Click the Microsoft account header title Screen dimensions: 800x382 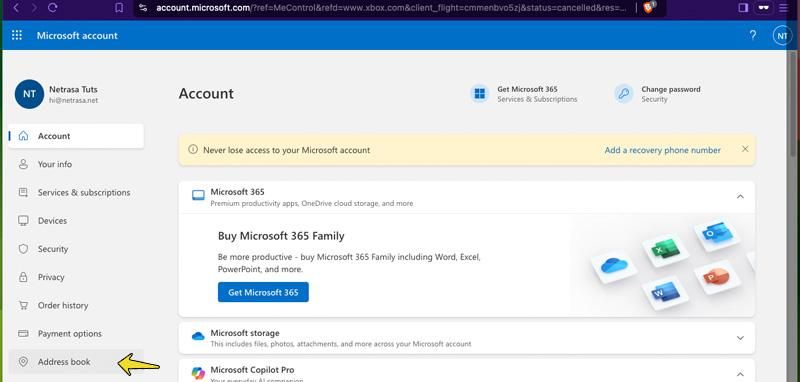pos(77,35)
